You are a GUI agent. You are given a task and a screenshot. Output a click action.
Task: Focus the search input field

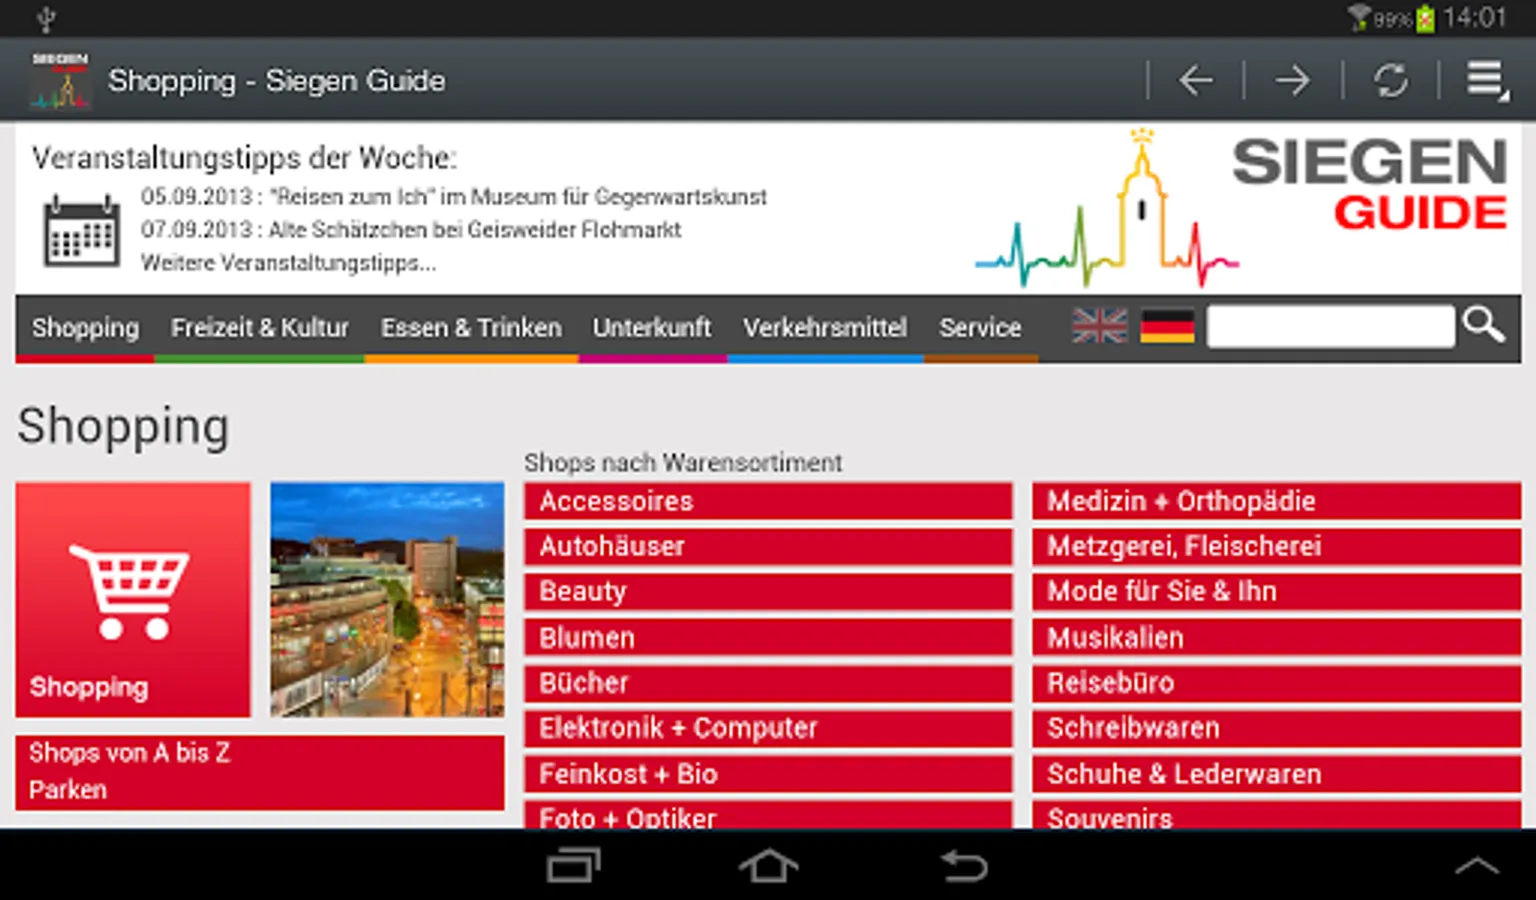[1330, 326]
